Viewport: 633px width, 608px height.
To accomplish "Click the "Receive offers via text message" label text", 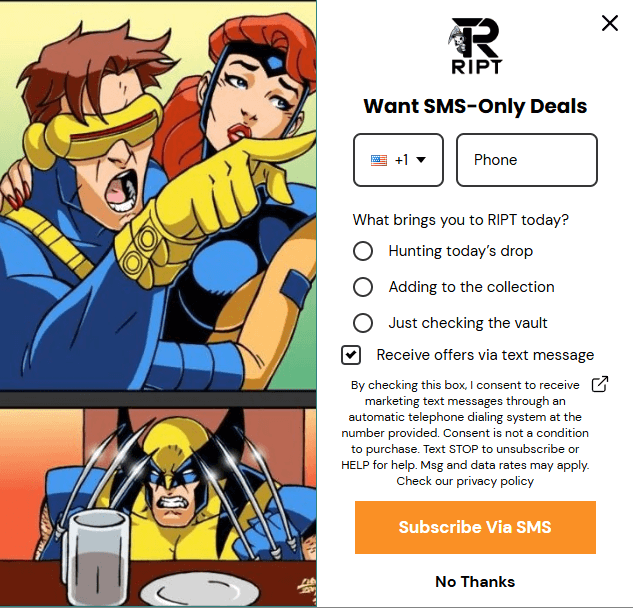I will [485, 355].
